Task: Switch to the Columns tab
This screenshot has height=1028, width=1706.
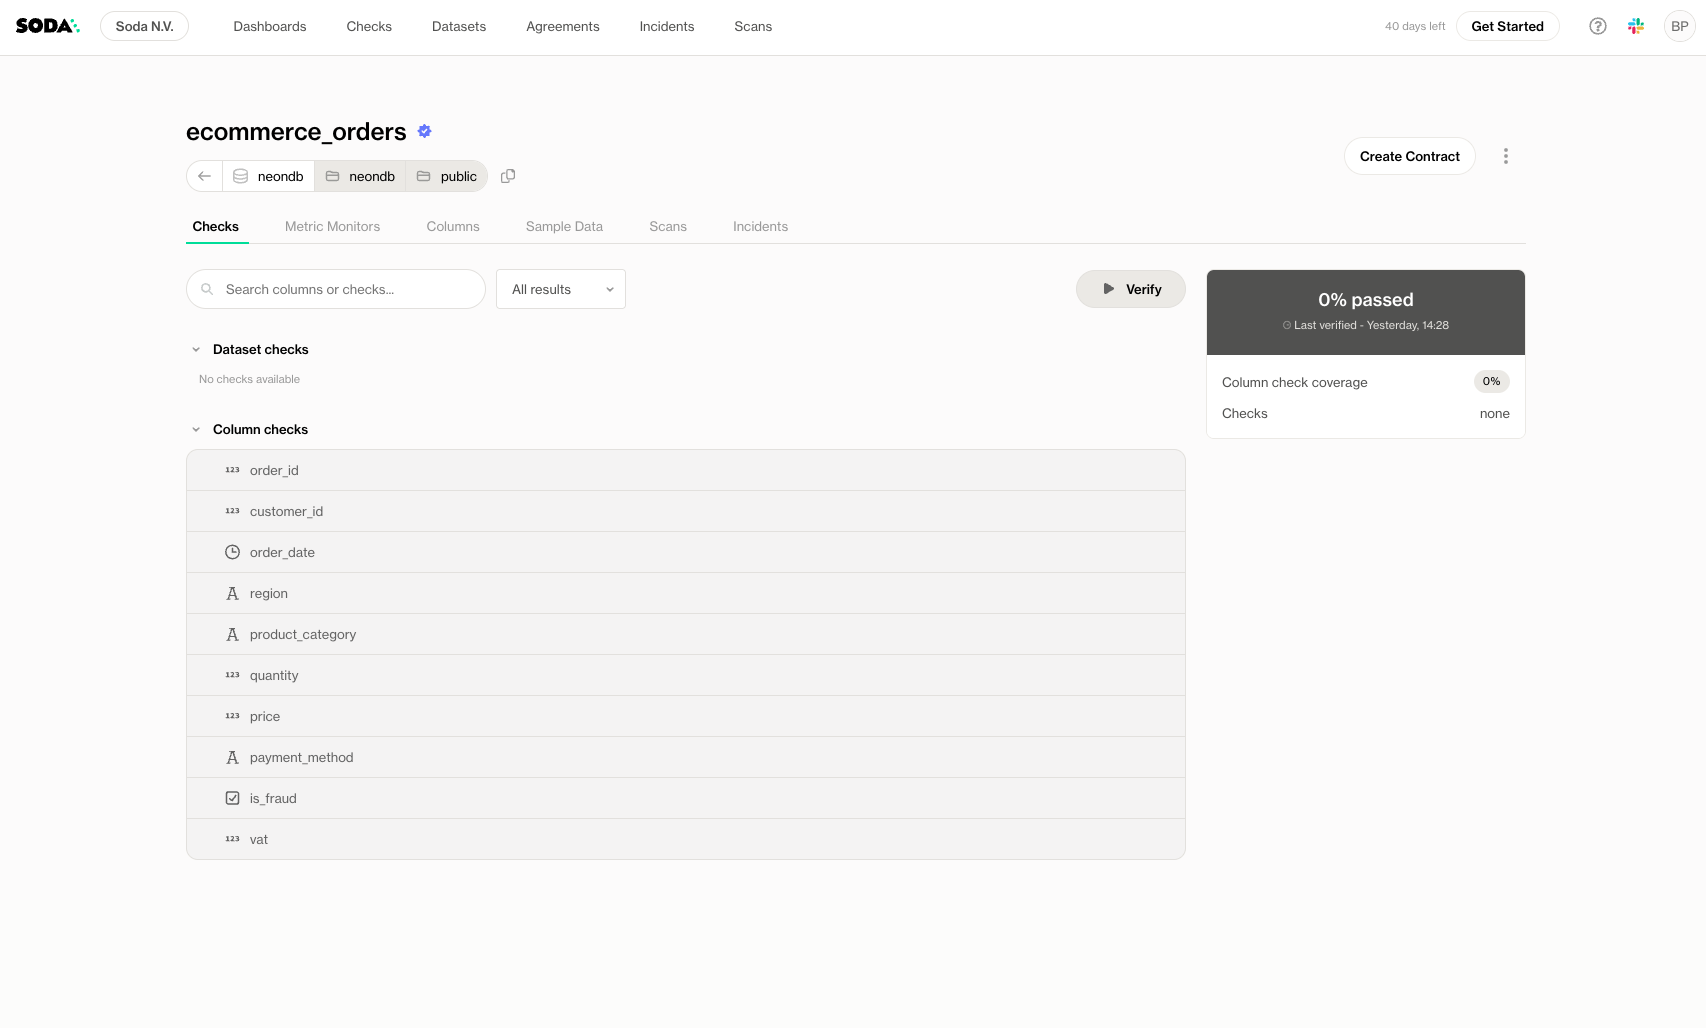Action: pyautogui.click(x=453, y=226)
